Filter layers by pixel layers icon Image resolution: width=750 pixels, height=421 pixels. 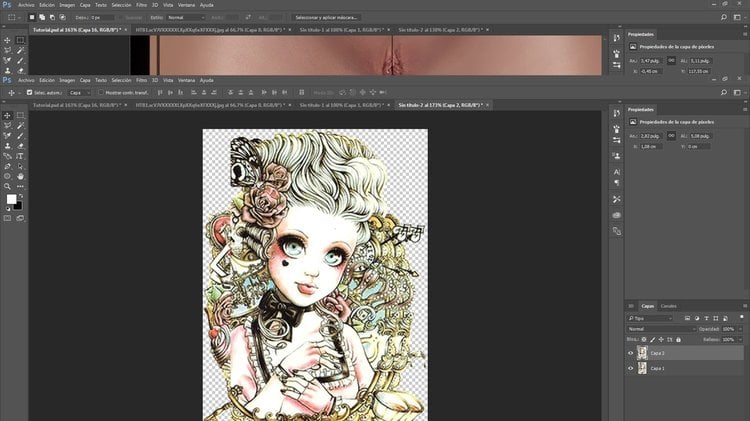(687, 318)
